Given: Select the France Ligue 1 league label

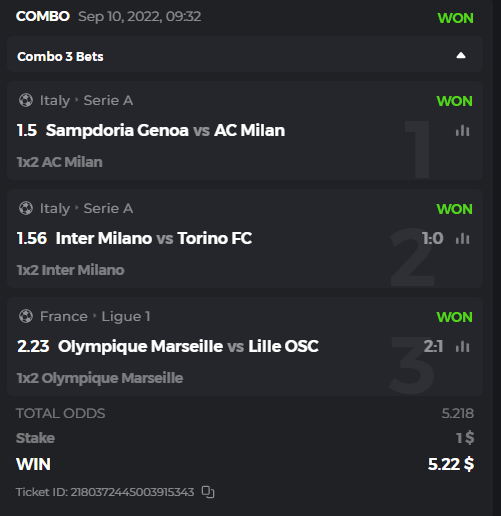Looking at the screenshot, I should tap(95, 316).
